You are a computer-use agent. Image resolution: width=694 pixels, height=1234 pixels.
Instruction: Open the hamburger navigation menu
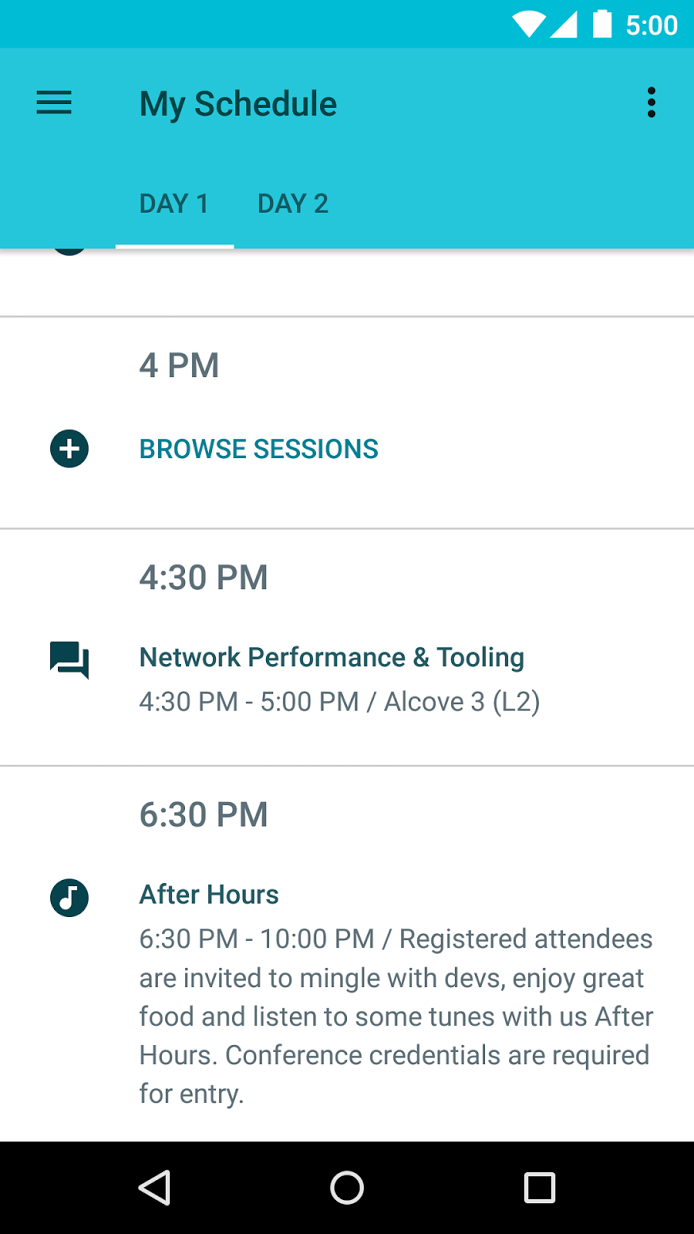coord(54,103)
